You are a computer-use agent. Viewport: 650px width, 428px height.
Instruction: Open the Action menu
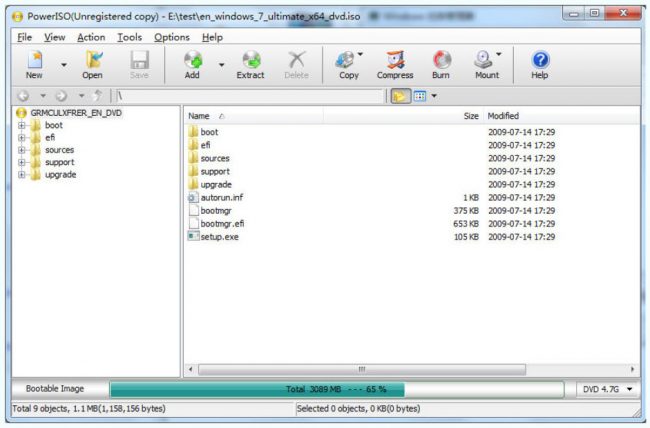coord(90,37)
